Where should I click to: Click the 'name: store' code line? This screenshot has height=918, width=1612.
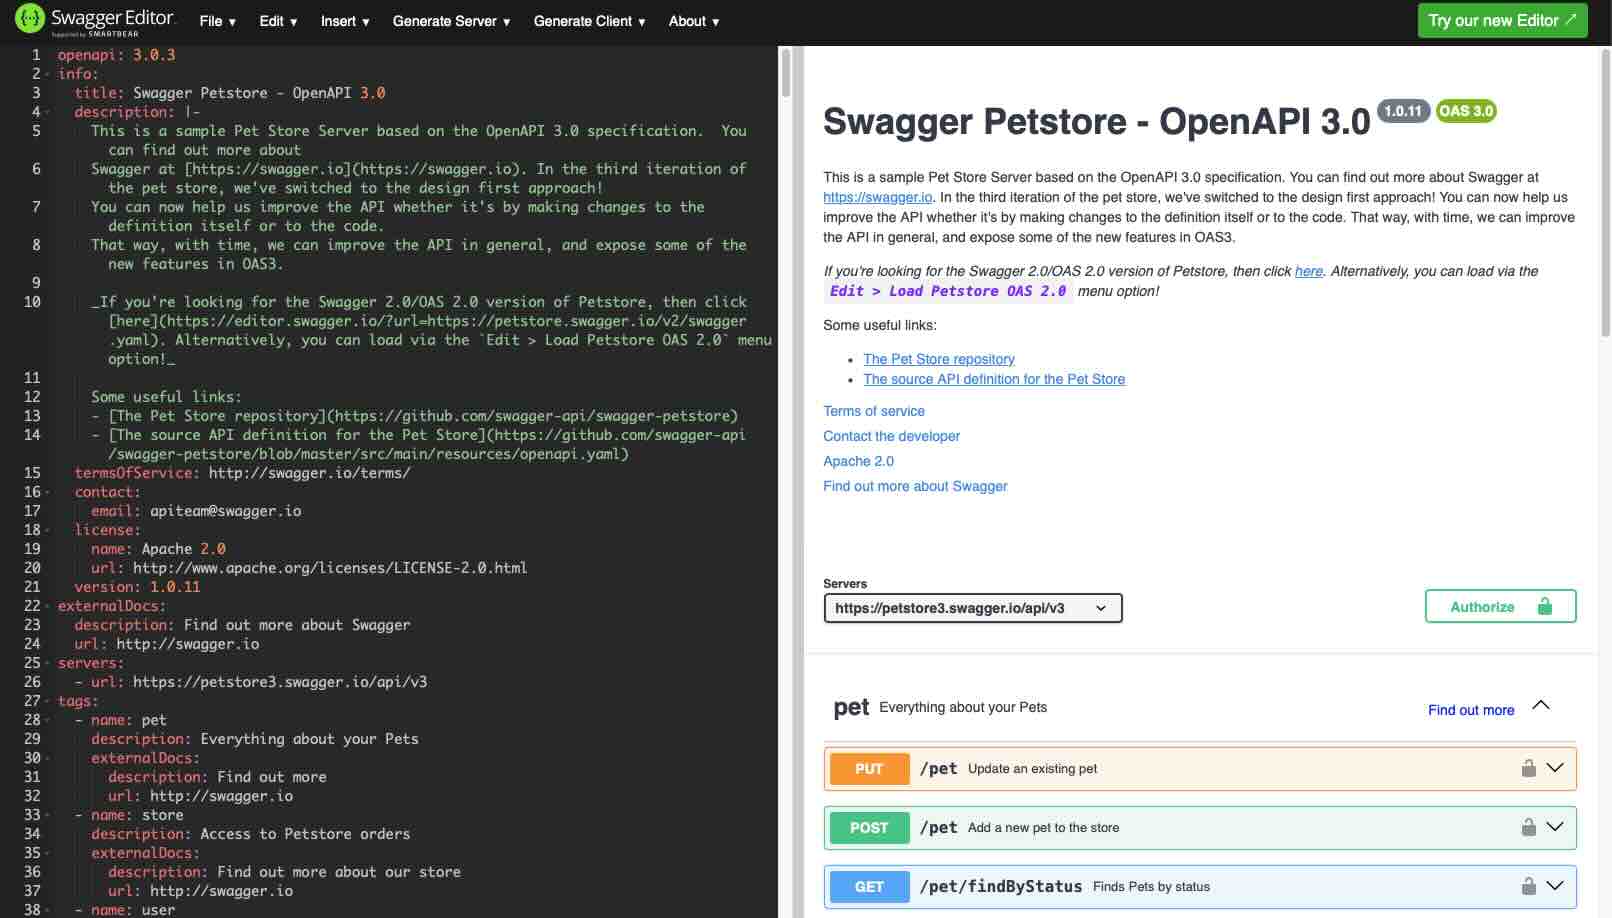point(129,815)
